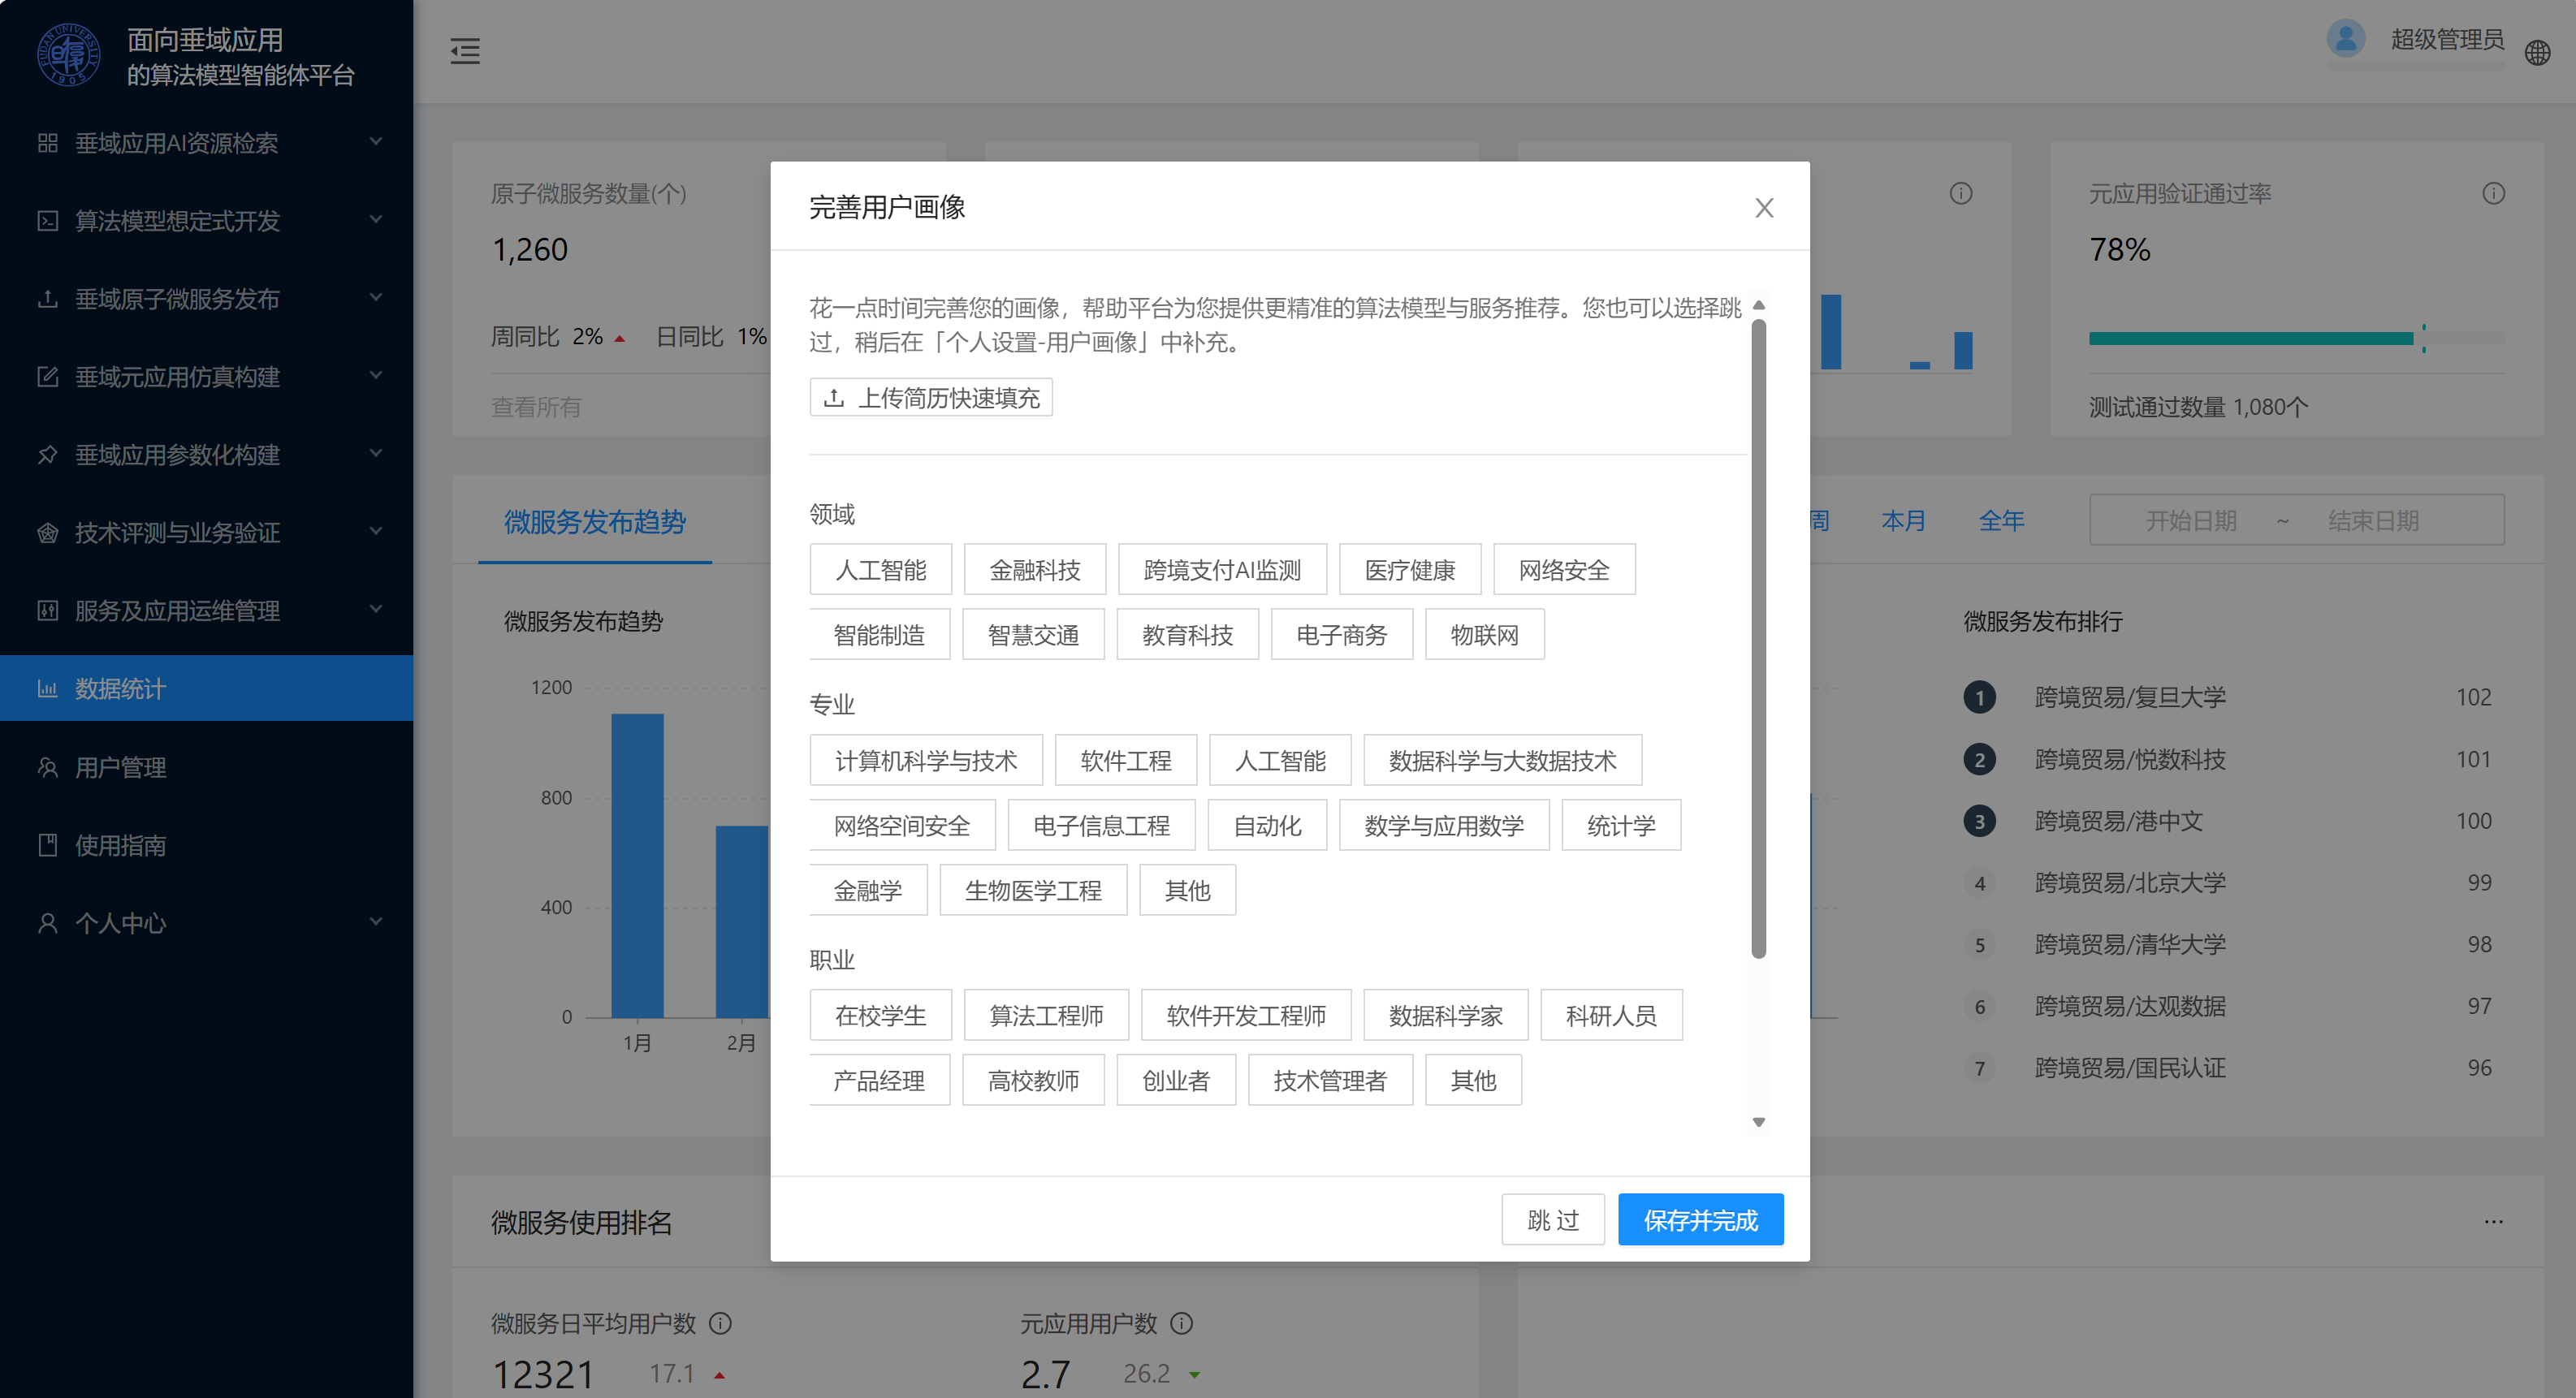2576x1398 pixels.
Task: Click the university logo in the sidebar header
Action: click(x=69, y=55)
